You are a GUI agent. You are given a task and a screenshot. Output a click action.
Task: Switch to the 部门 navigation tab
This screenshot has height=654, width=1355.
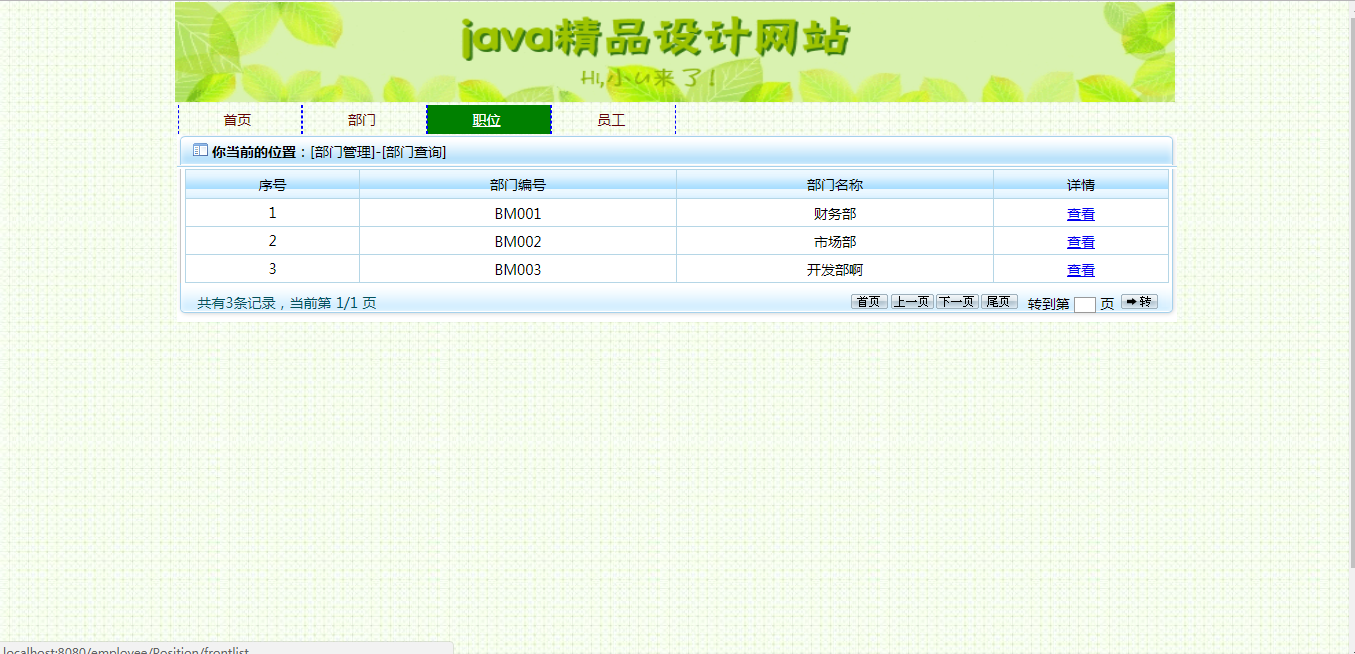click(362, 120)
